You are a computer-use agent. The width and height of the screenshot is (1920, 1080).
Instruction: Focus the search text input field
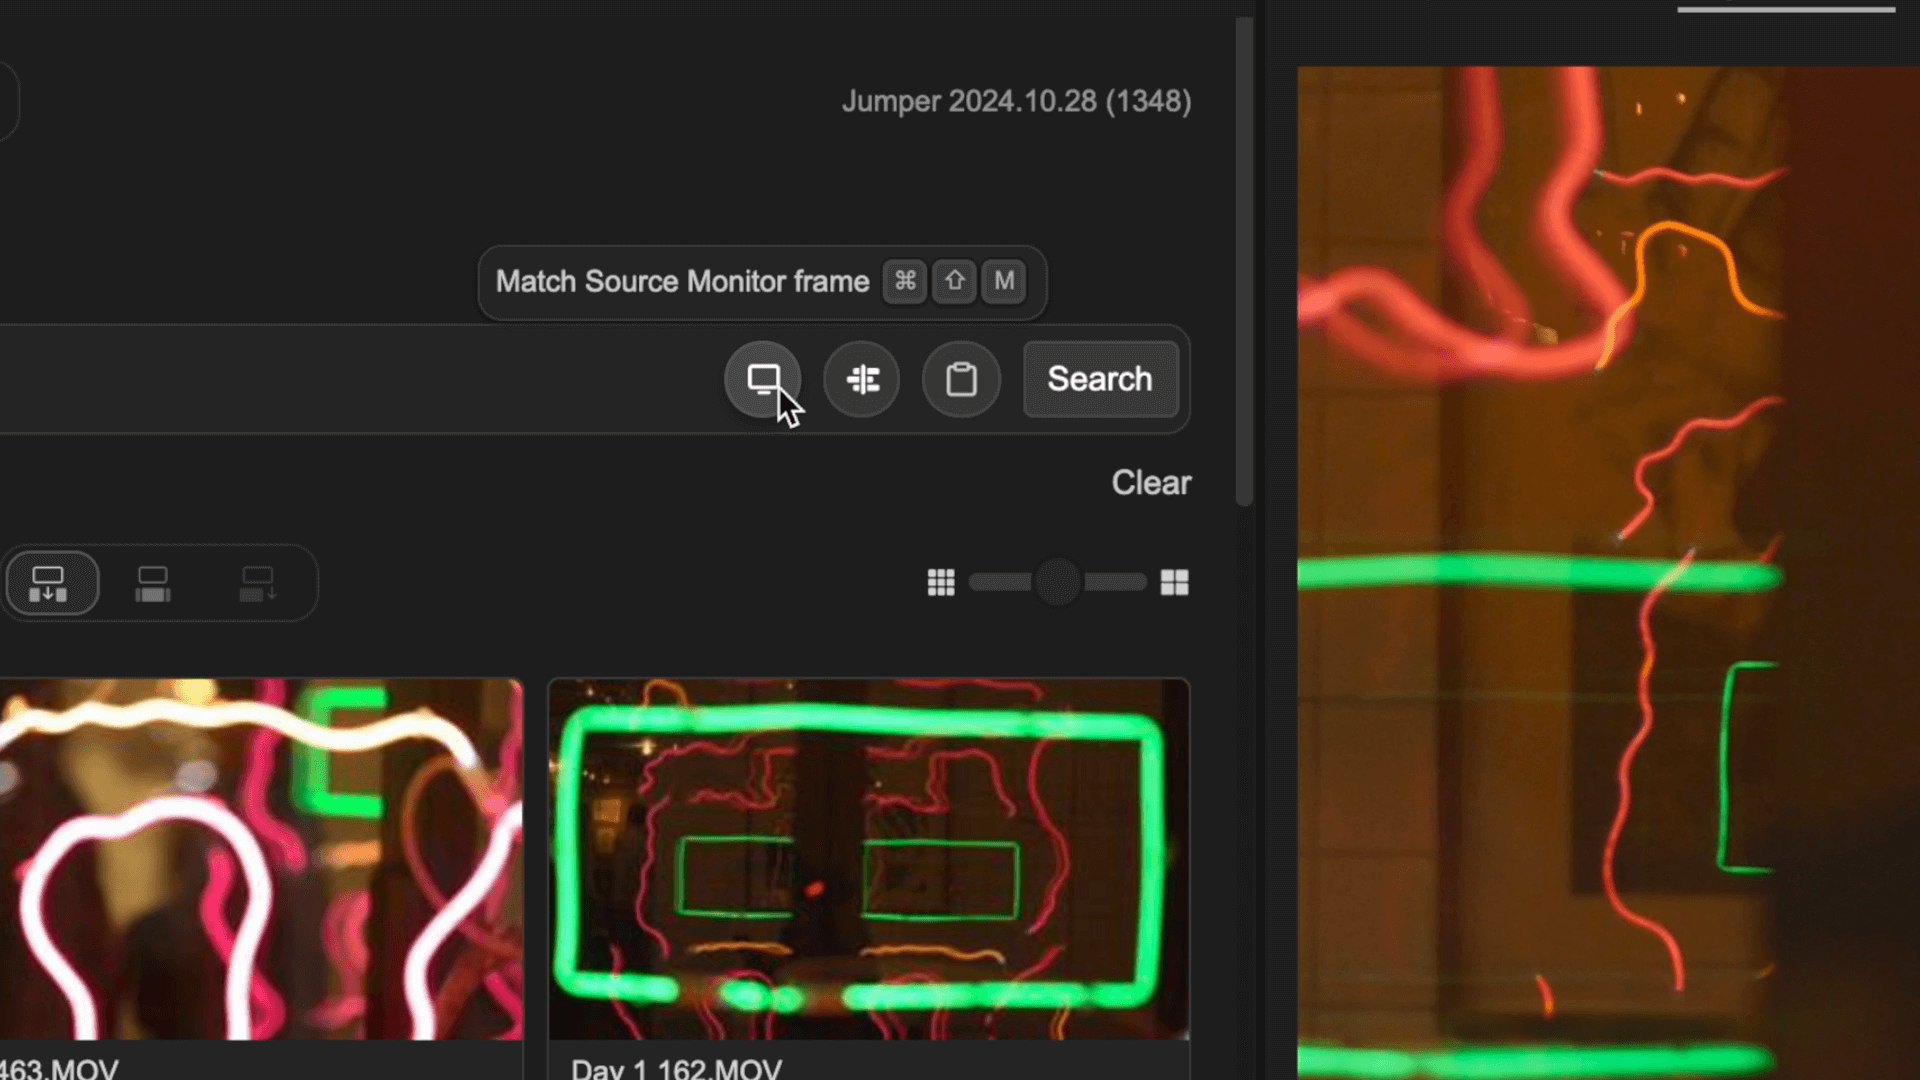point(350,379)
